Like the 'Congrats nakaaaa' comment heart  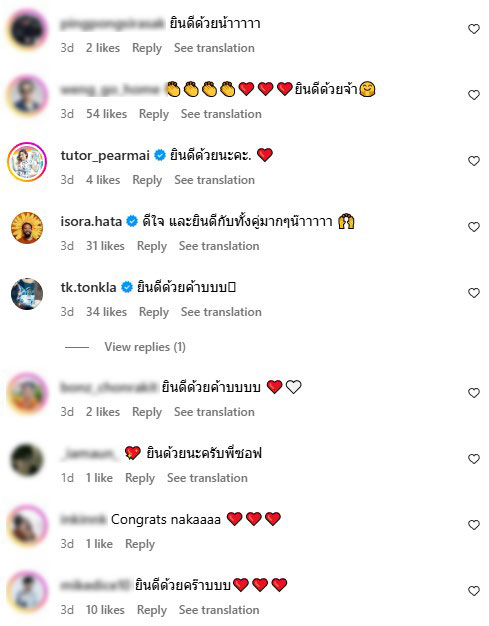[473, 525]
